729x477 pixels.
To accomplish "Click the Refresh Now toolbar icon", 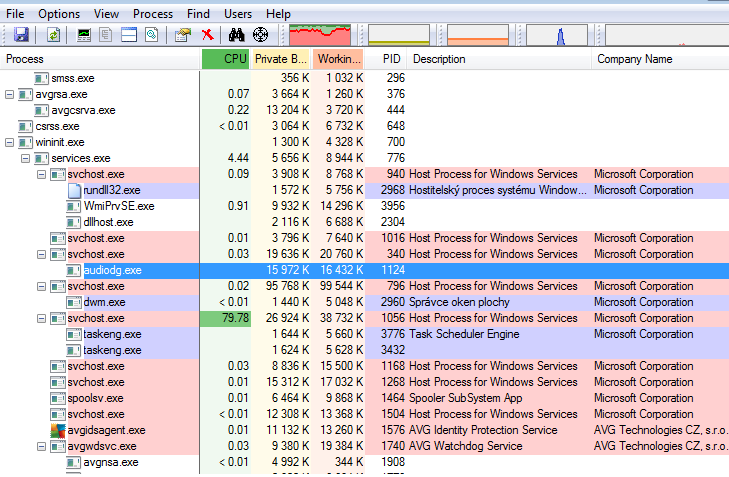I will (53, 35).
